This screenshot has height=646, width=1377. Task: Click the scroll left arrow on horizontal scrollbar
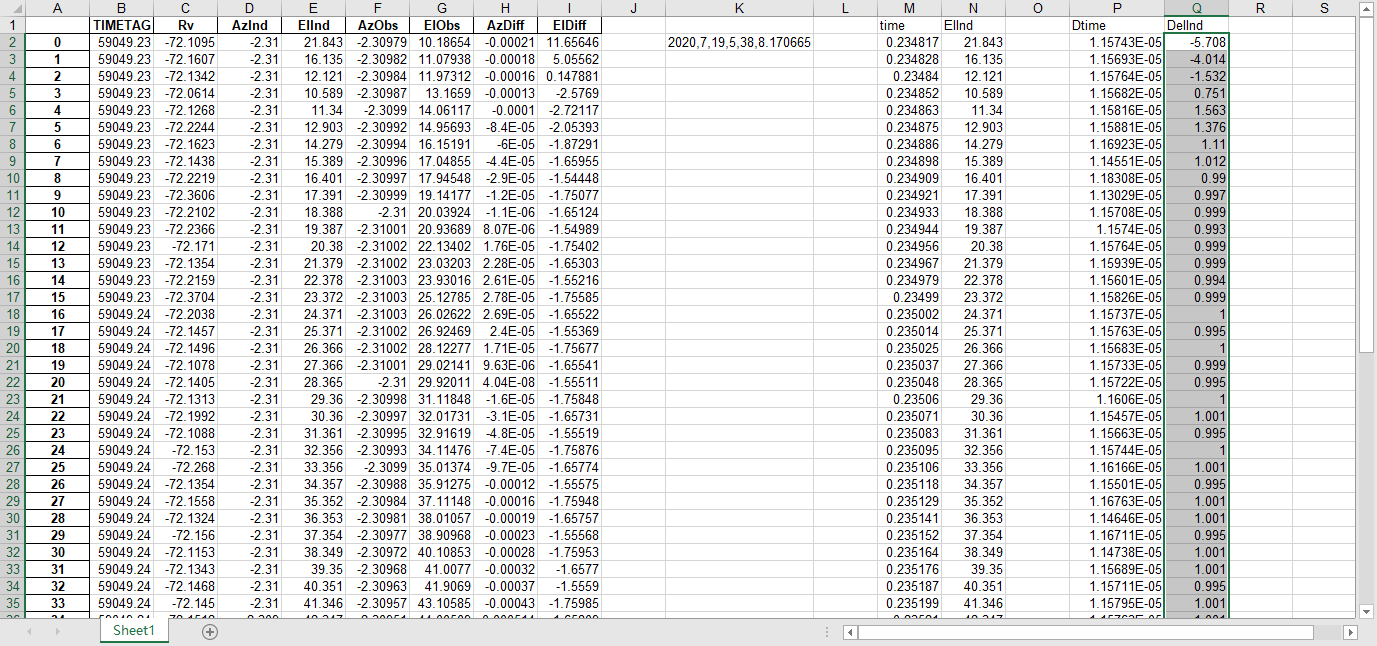(852, 632)
